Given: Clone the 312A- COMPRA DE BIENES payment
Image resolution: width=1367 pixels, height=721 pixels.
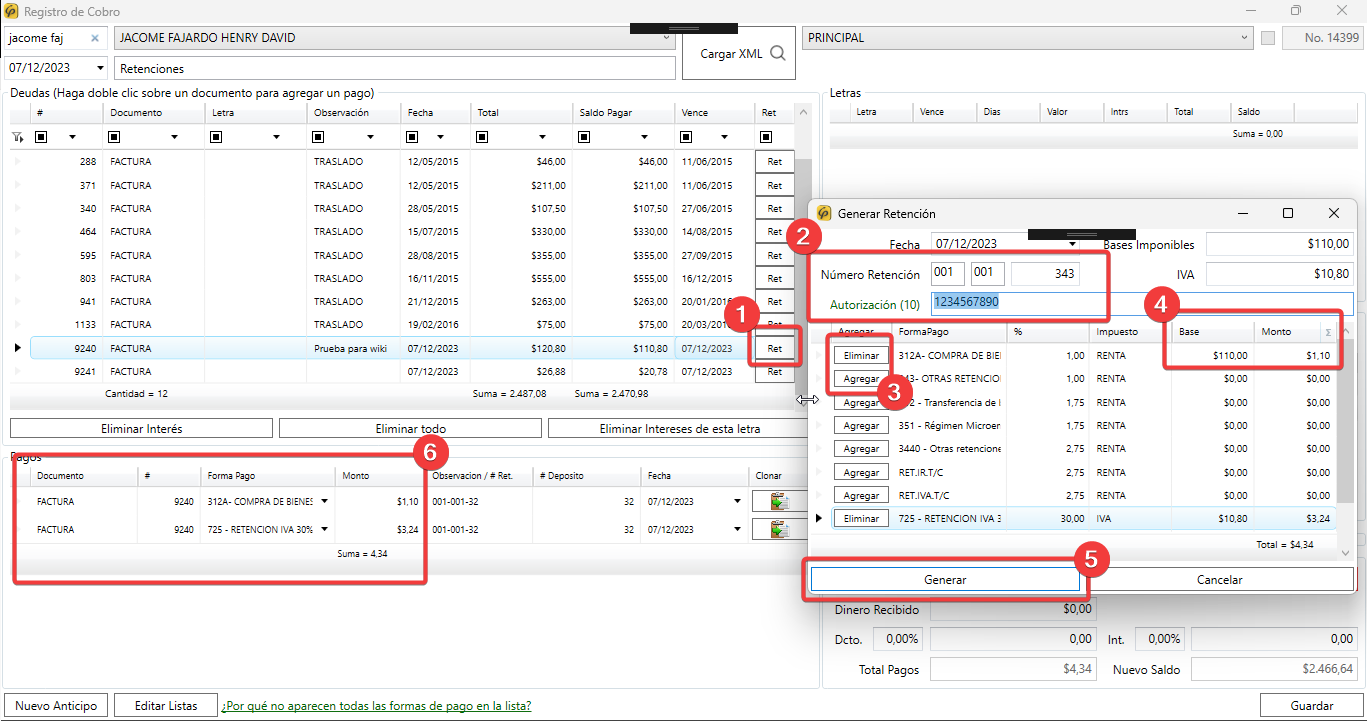Looking at the screenshot, I should (x=780, y=502).
